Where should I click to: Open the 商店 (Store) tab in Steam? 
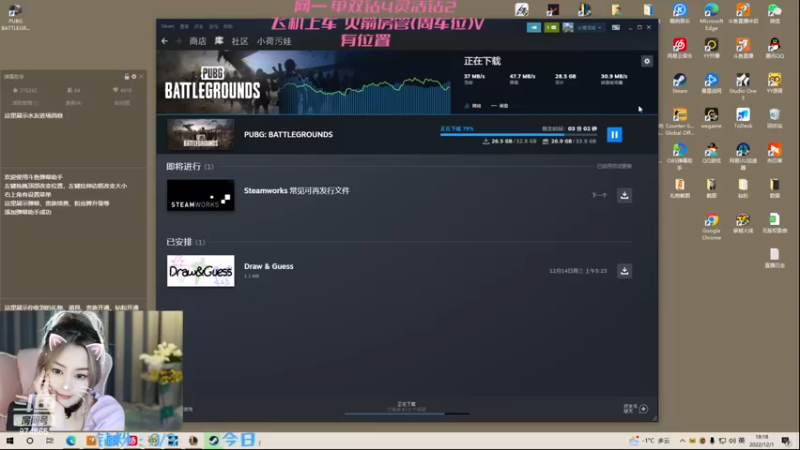[197, 41]
